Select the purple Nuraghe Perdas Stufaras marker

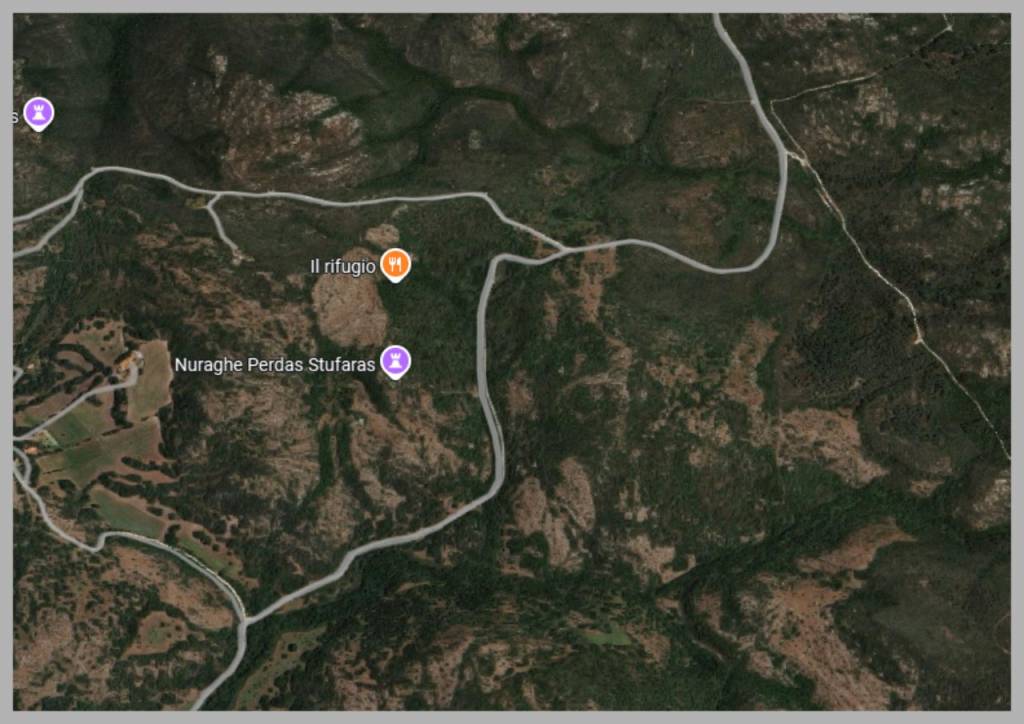395,361
